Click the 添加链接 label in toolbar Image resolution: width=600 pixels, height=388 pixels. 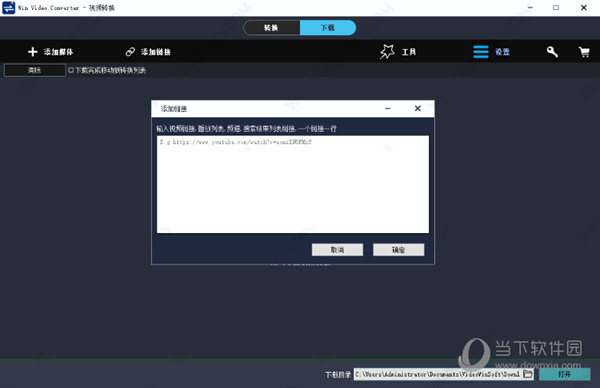click(156, 52)
